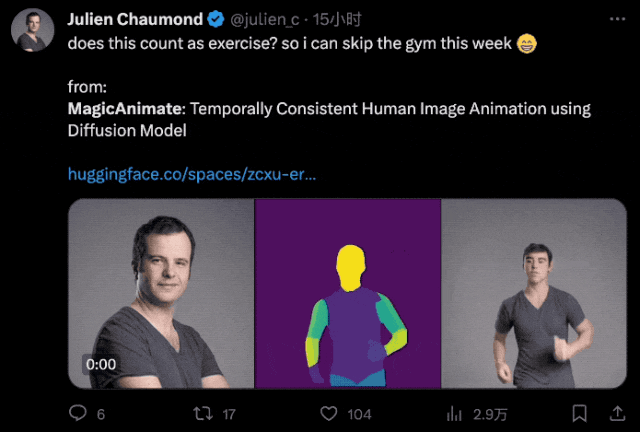Open the view analytics bar chart icon
Viewport: 640px width, 432px height.
coord(455,413)
